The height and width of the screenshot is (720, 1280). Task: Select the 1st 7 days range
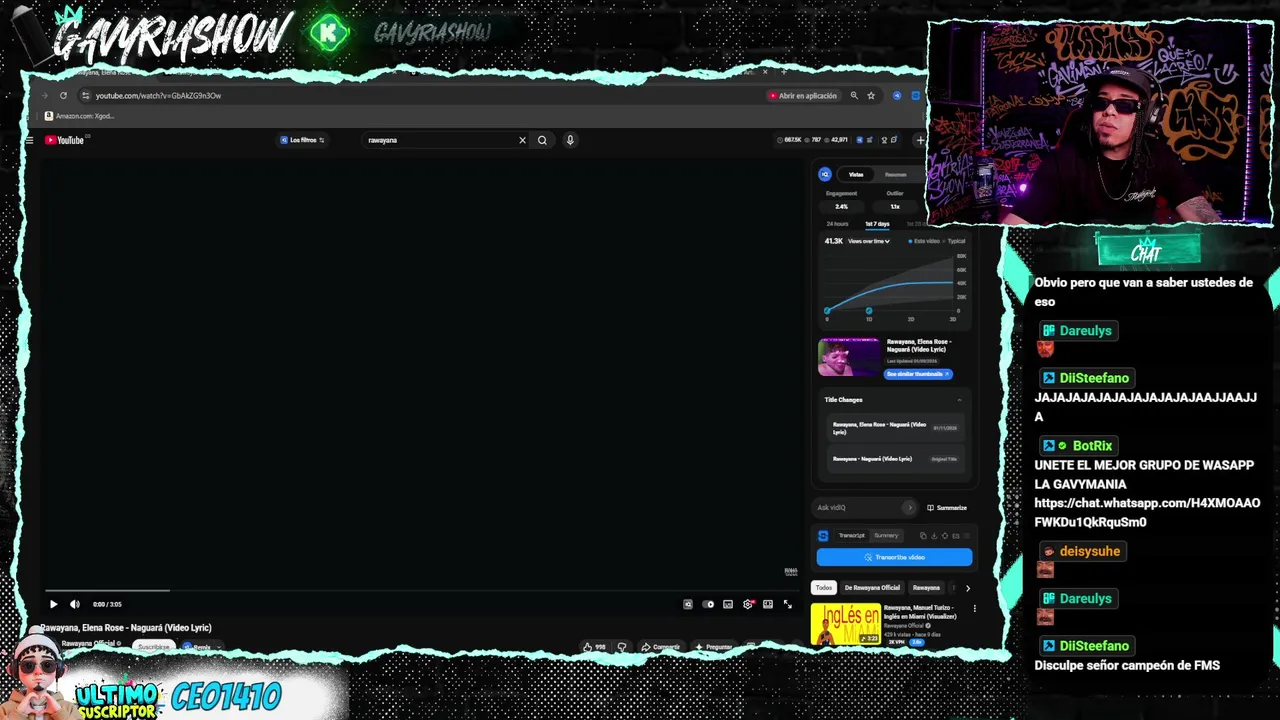(x=877, y=224)
